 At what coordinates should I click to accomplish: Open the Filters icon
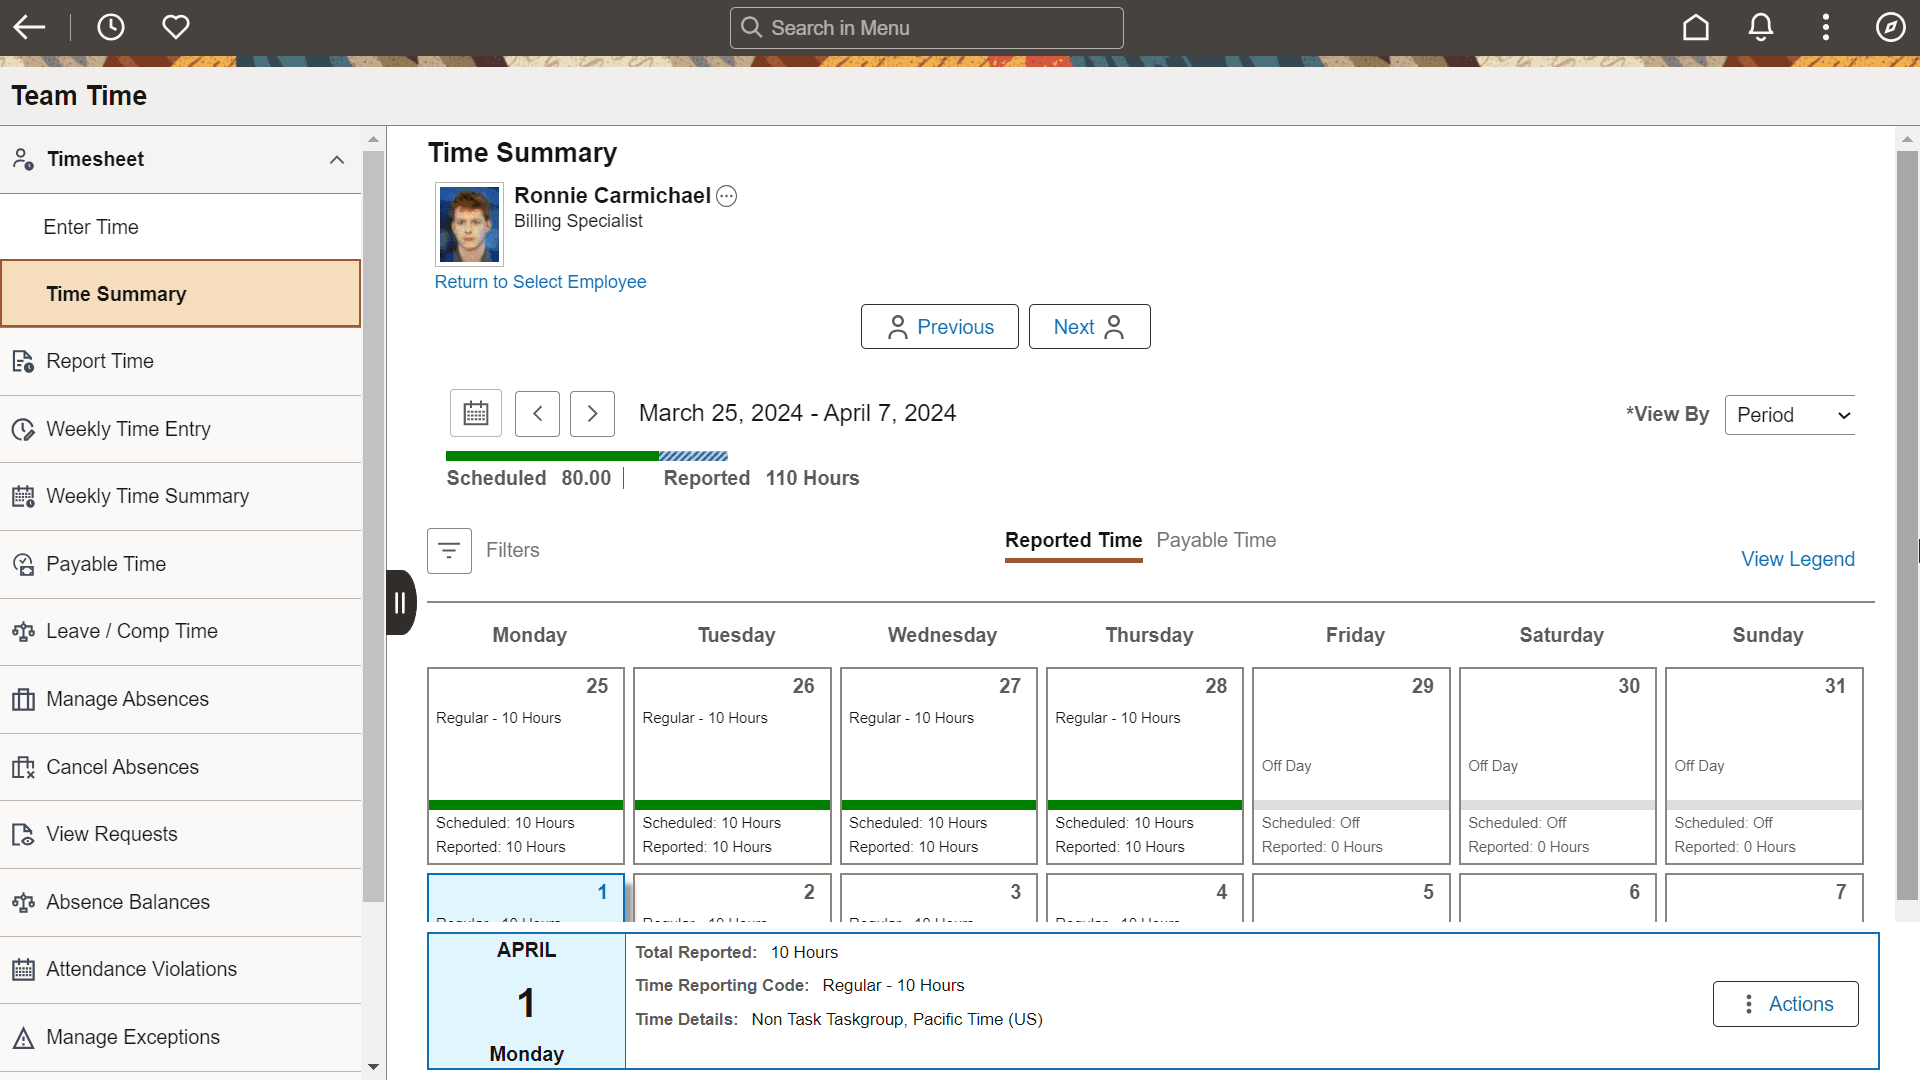pos(448,550)
